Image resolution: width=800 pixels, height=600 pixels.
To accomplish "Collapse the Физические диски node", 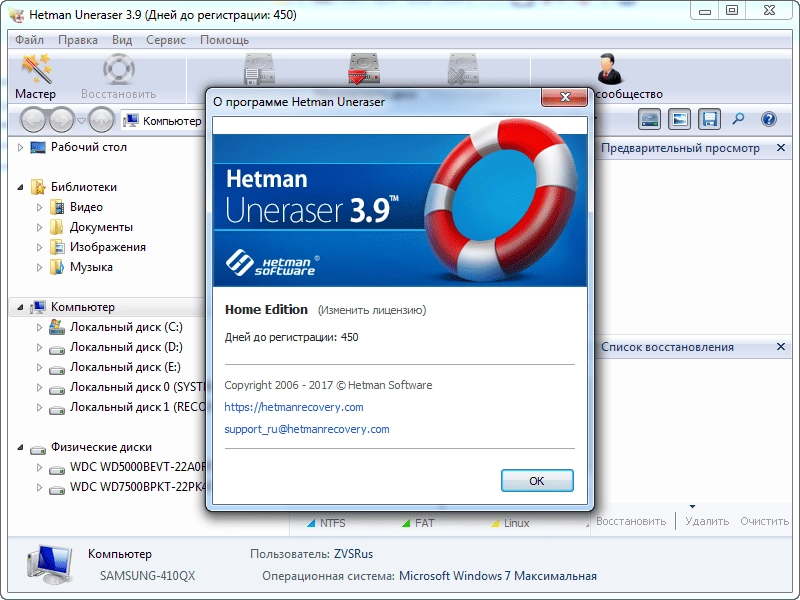I will coord(20,447).
